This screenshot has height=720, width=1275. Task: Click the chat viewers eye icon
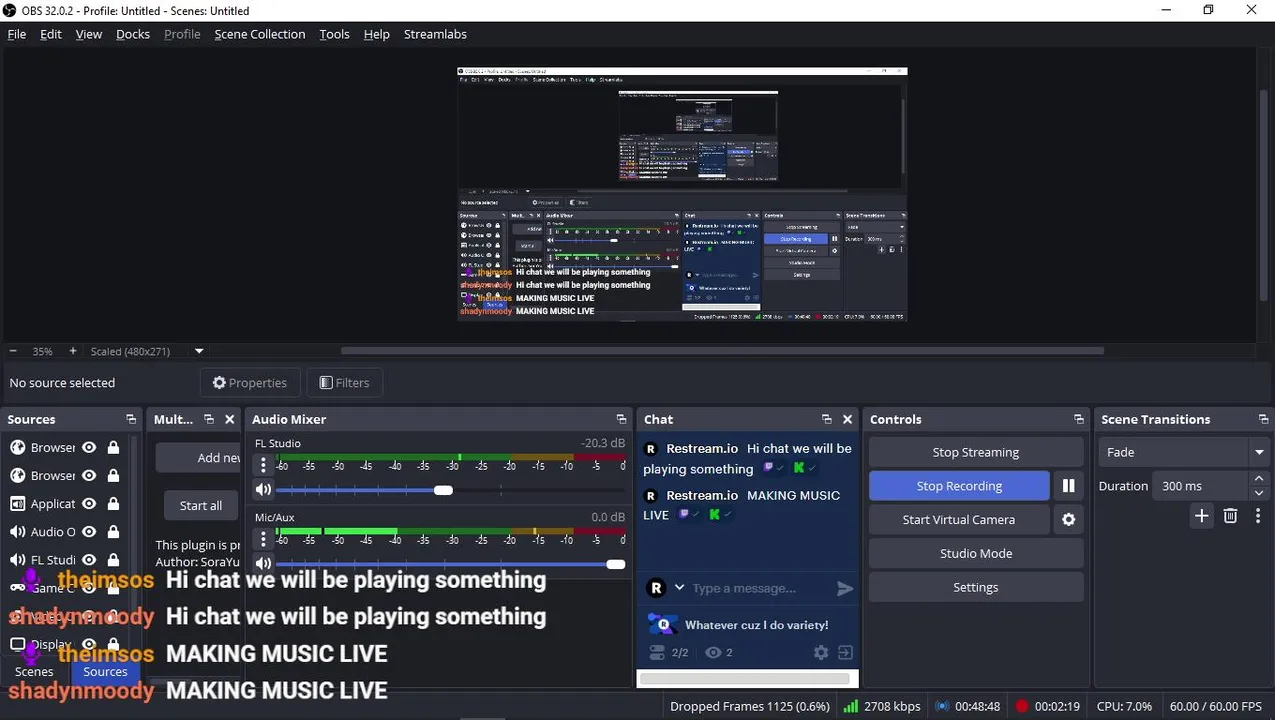[713, 653]
